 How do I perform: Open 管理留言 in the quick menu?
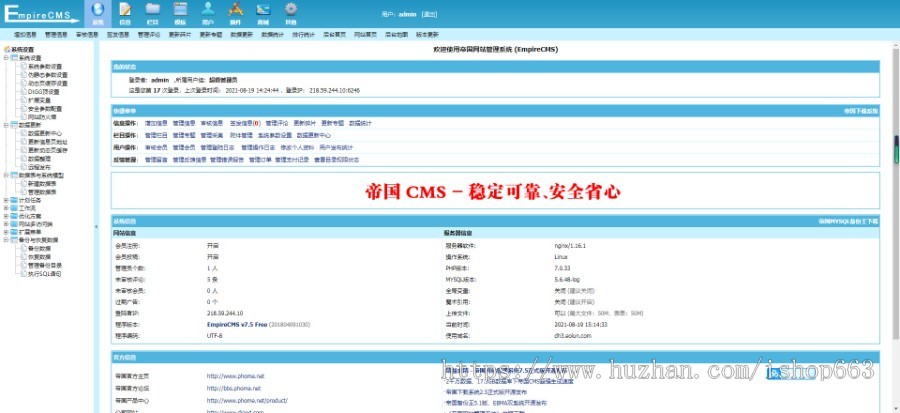click(x=156, y=160)
